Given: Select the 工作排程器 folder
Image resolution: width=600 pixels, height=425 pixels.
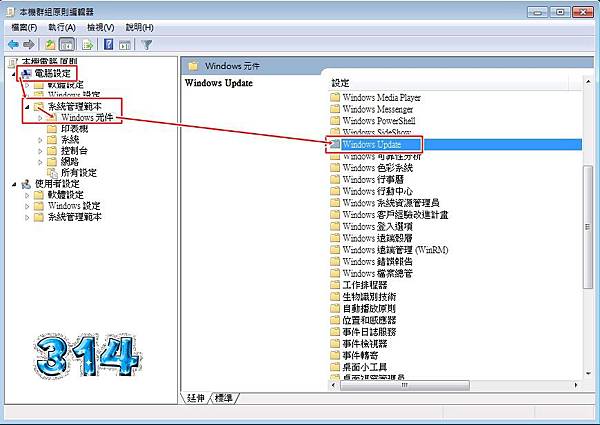Looking at the screenshot, I should pos(365,285).
